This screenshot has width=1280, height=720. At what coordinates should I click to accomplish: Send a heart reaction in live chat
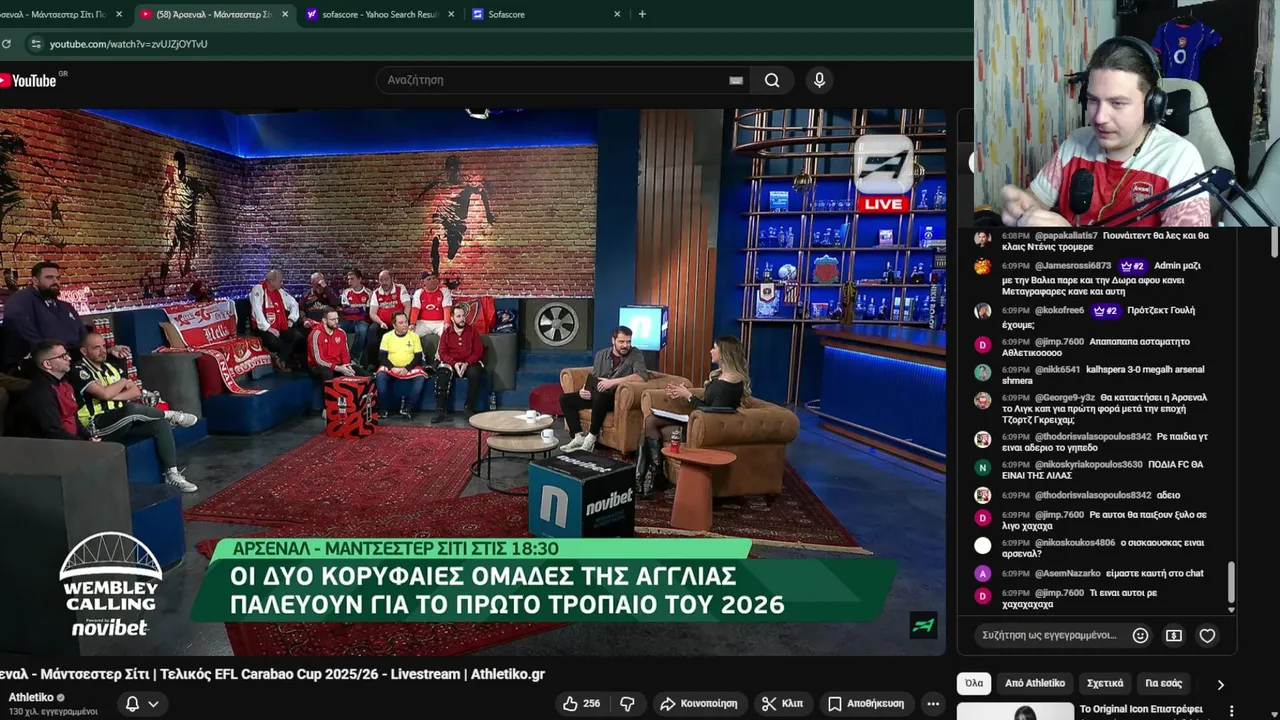pyautogui.click(x=1207, y=635)
